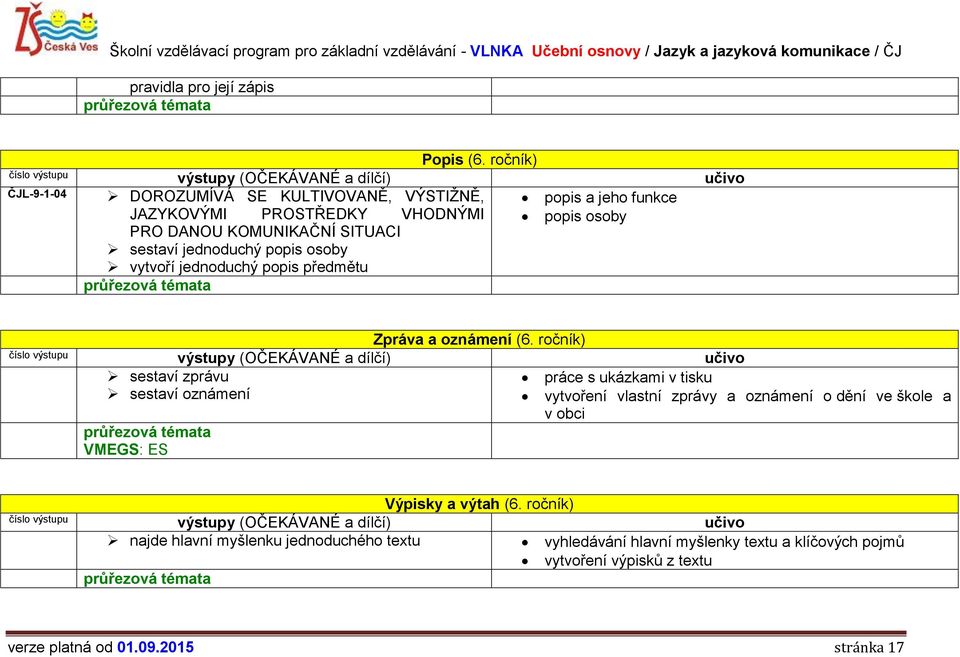Viewport: 960px width, 657px height.
Task: Click the ZŠ Česká Ves school logo
Action: (56, 29)
